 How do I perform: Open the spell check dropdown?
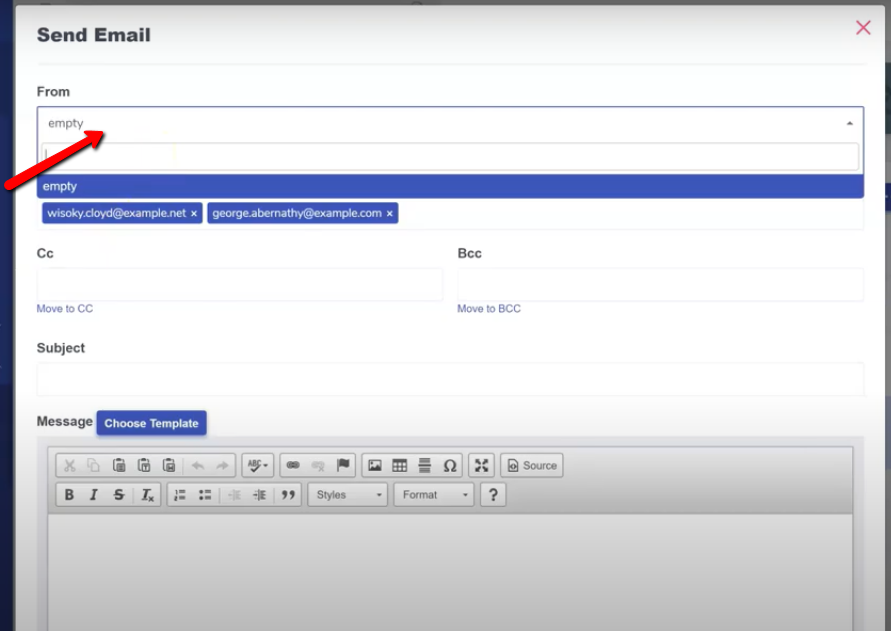click(x=258, y=465)
